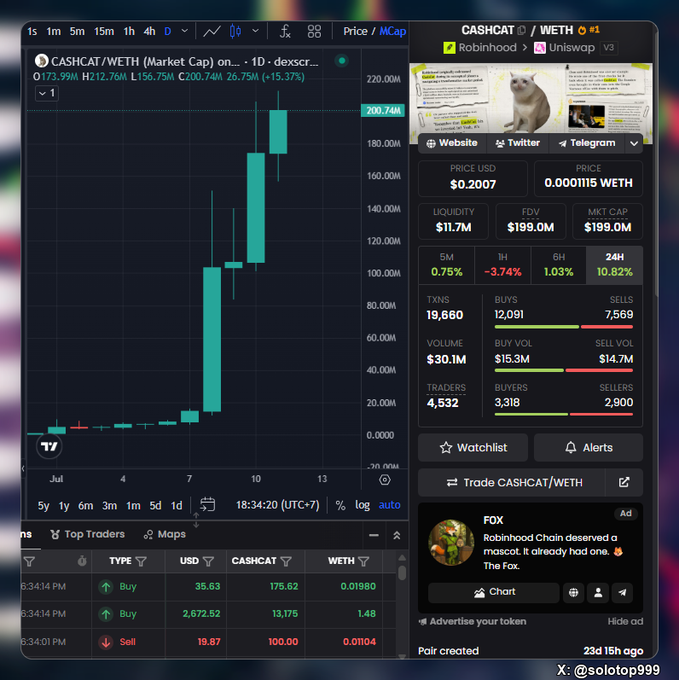Set chart range to 3m
Screen dimensions: 679x680
click(109, 506)
